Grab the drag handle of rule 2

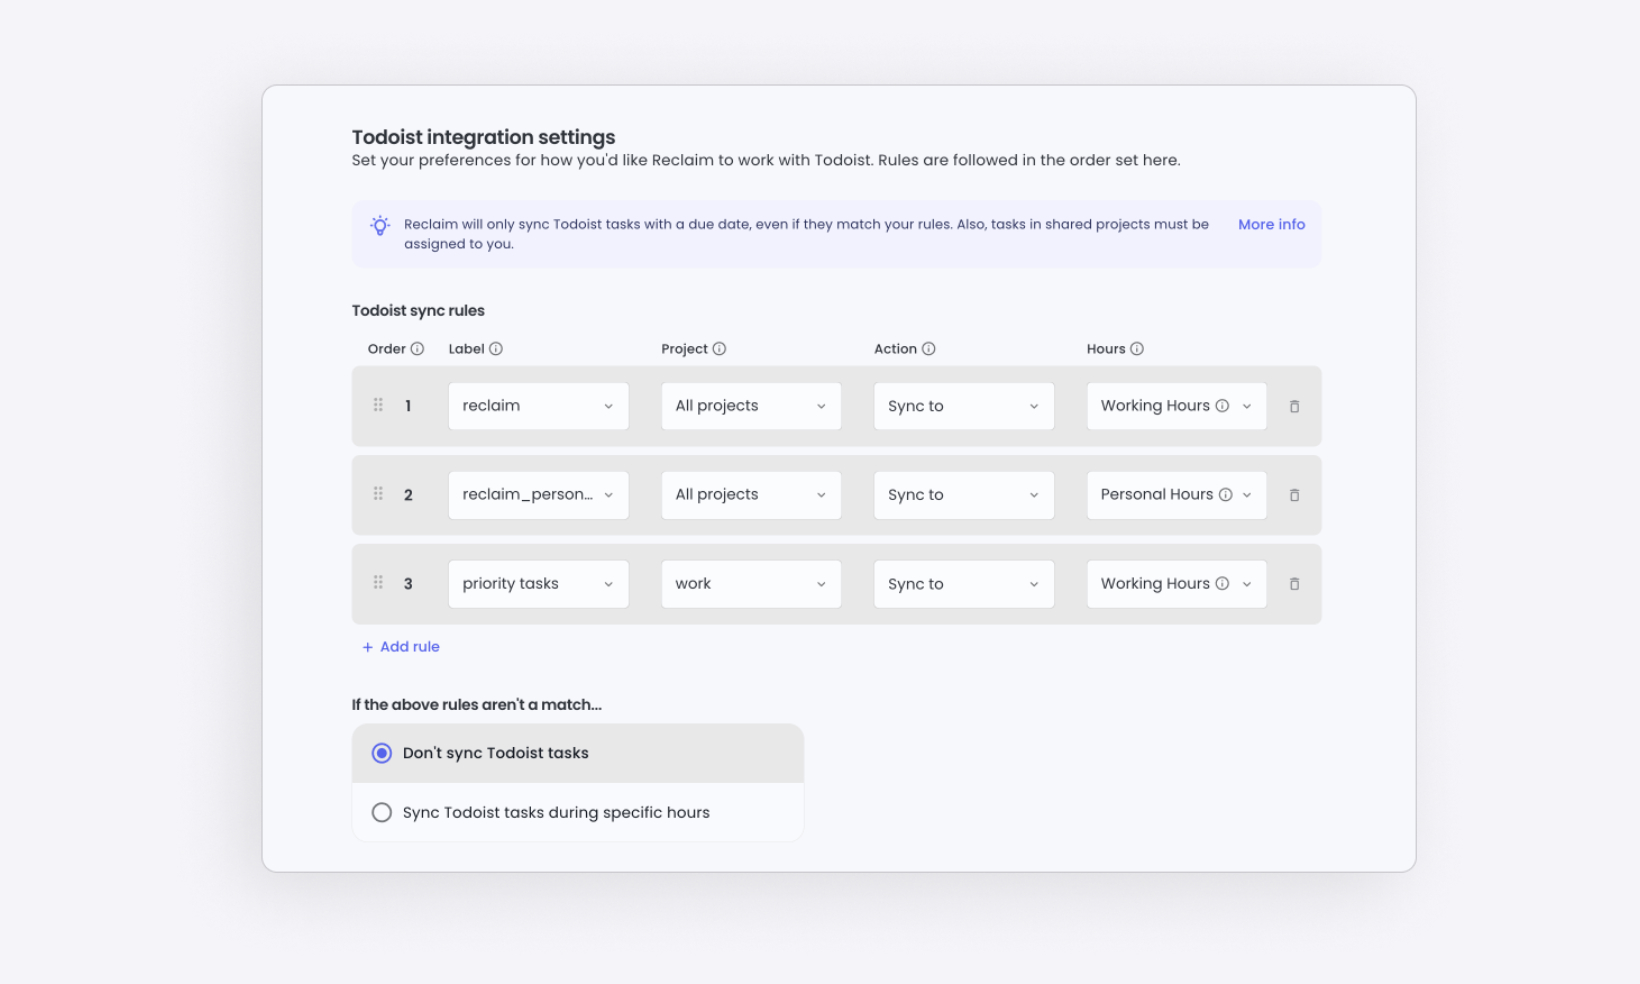point(378,494)
